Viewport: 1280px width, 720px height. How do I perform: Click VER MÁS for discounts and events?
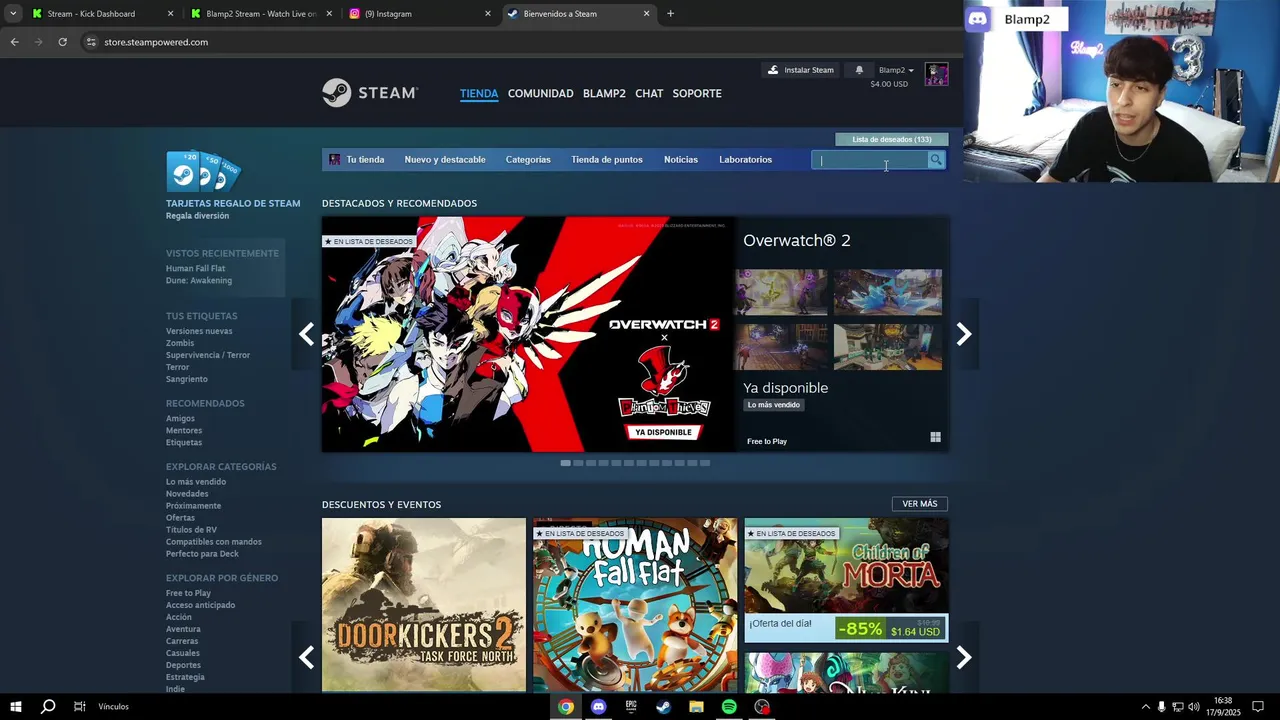pos(920,504)
